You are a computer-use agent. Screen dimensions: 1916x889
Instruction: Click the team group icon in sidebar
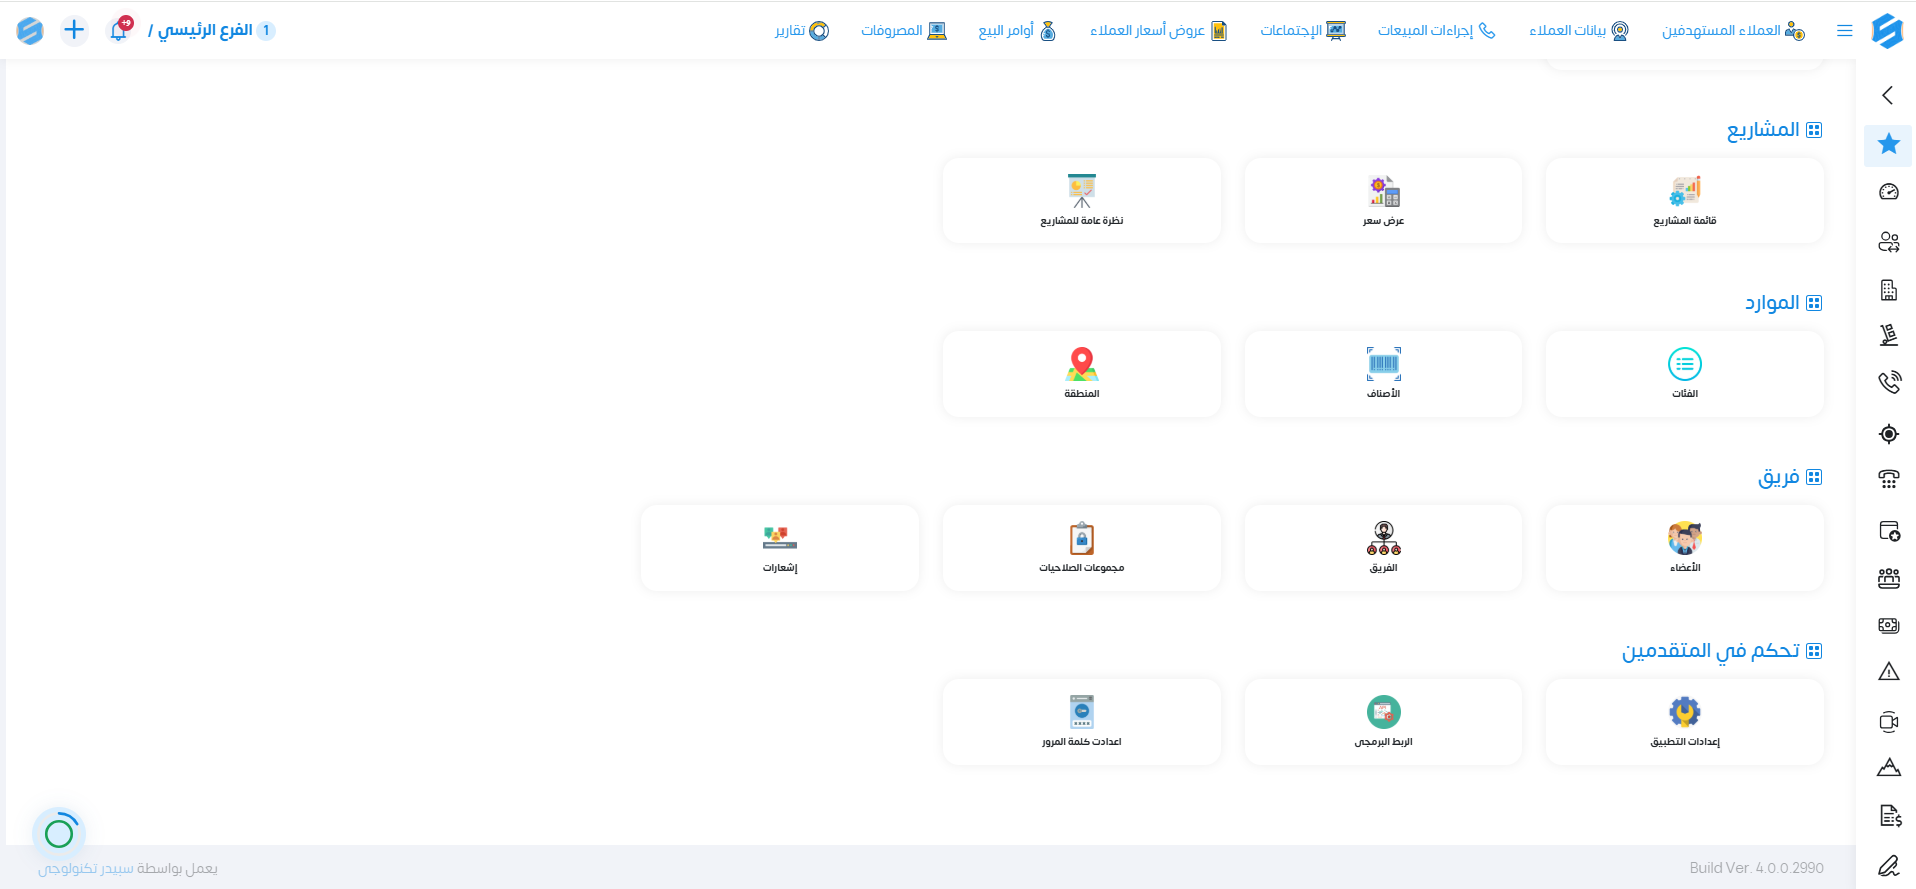coord(1888,578)
